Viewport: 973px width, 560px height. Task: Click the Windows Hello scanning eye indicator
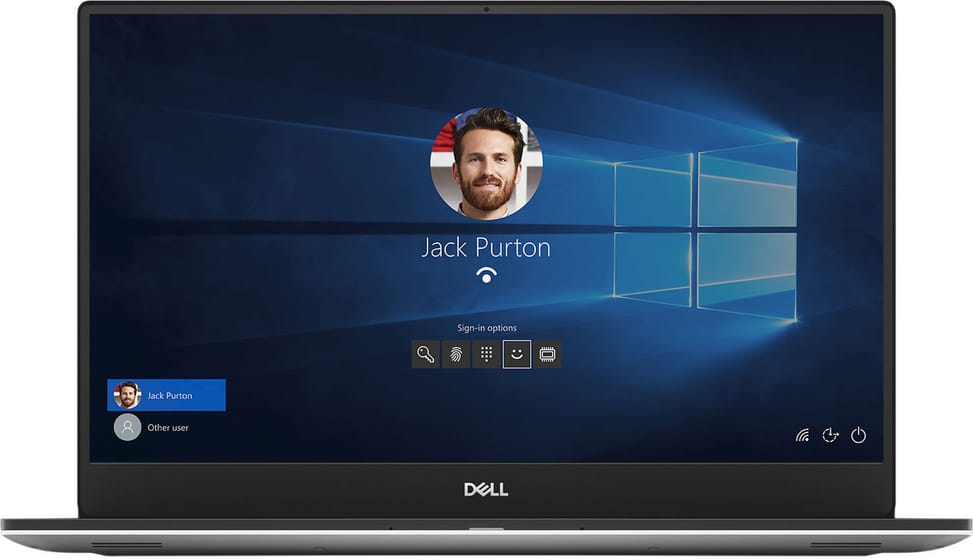click(x=486, y=275)
